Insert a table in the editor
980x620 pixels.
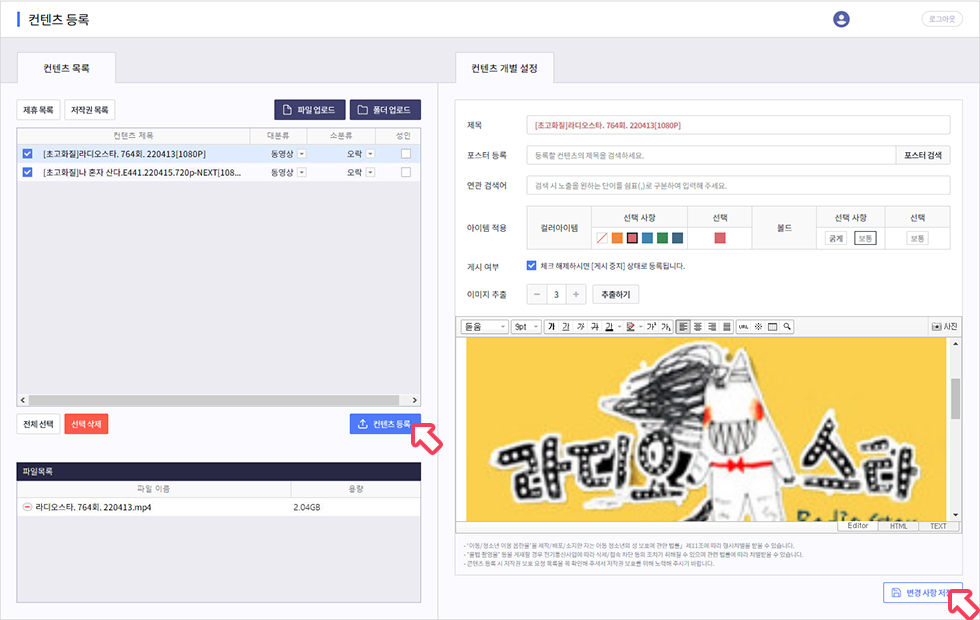click(772, 327)
